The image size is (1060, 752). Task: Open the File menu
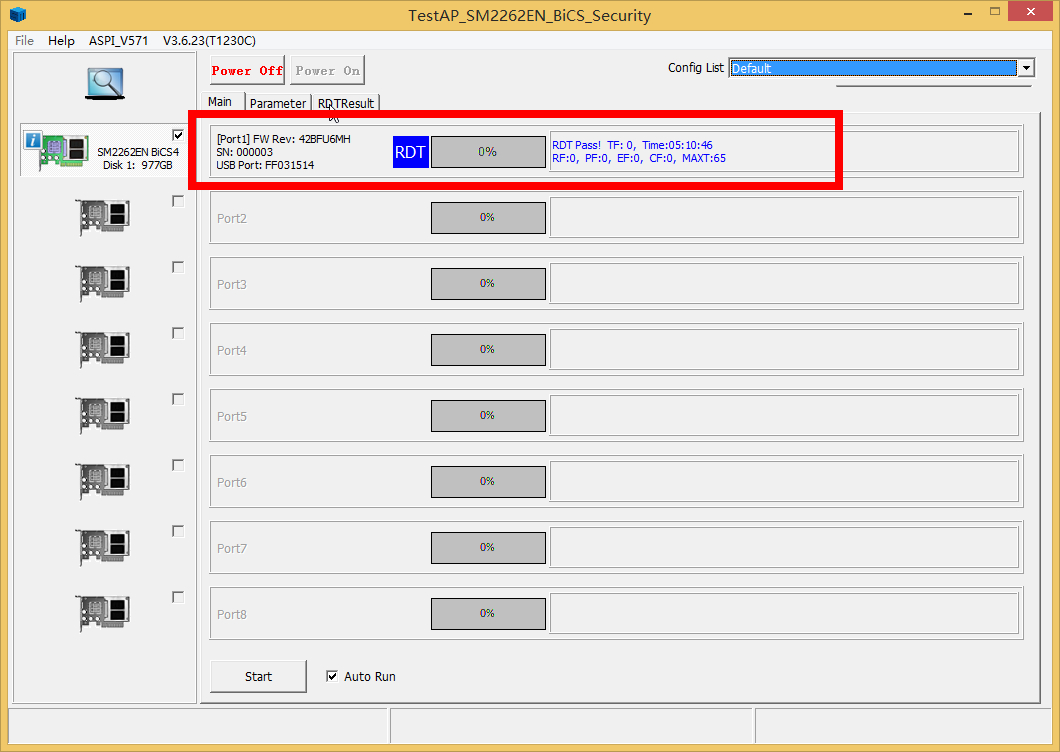coord(24,41)
